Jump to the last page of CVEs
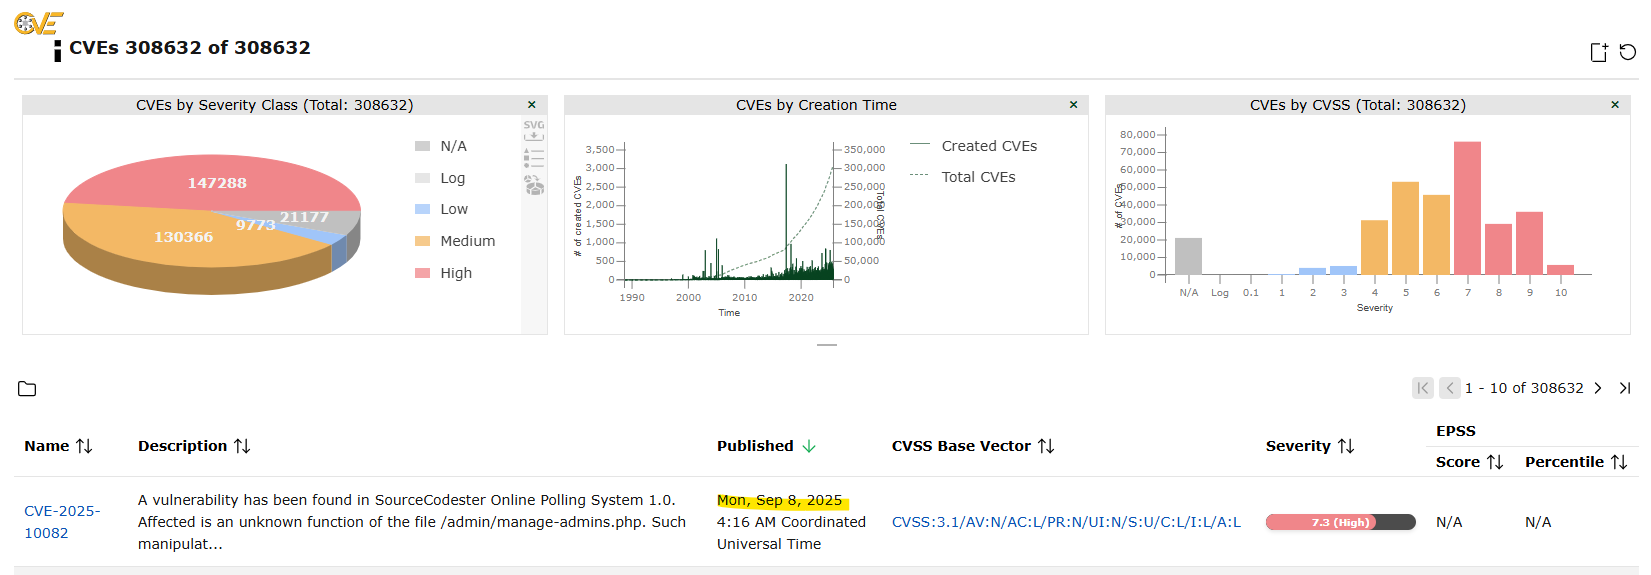 [1625, 388]
